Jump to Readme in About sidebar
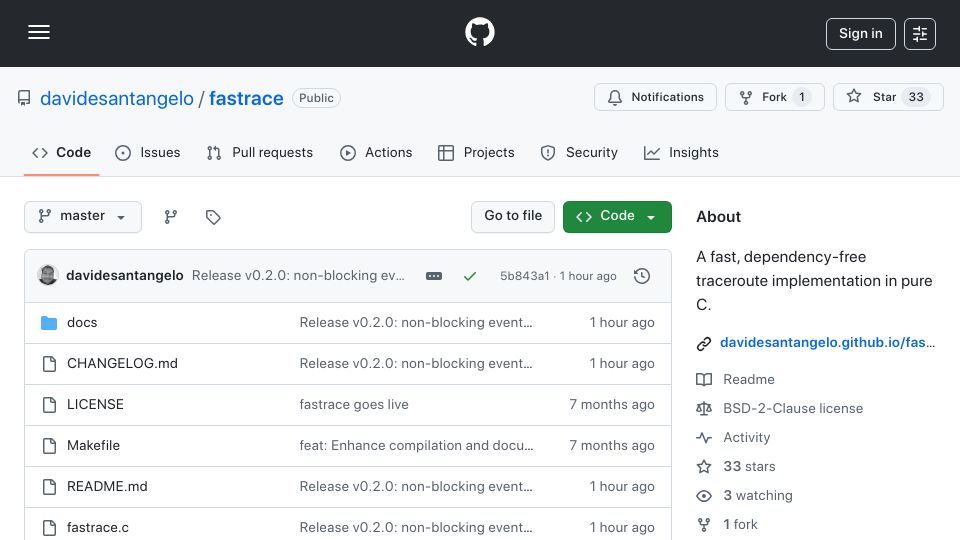 (x=735, y=380)
